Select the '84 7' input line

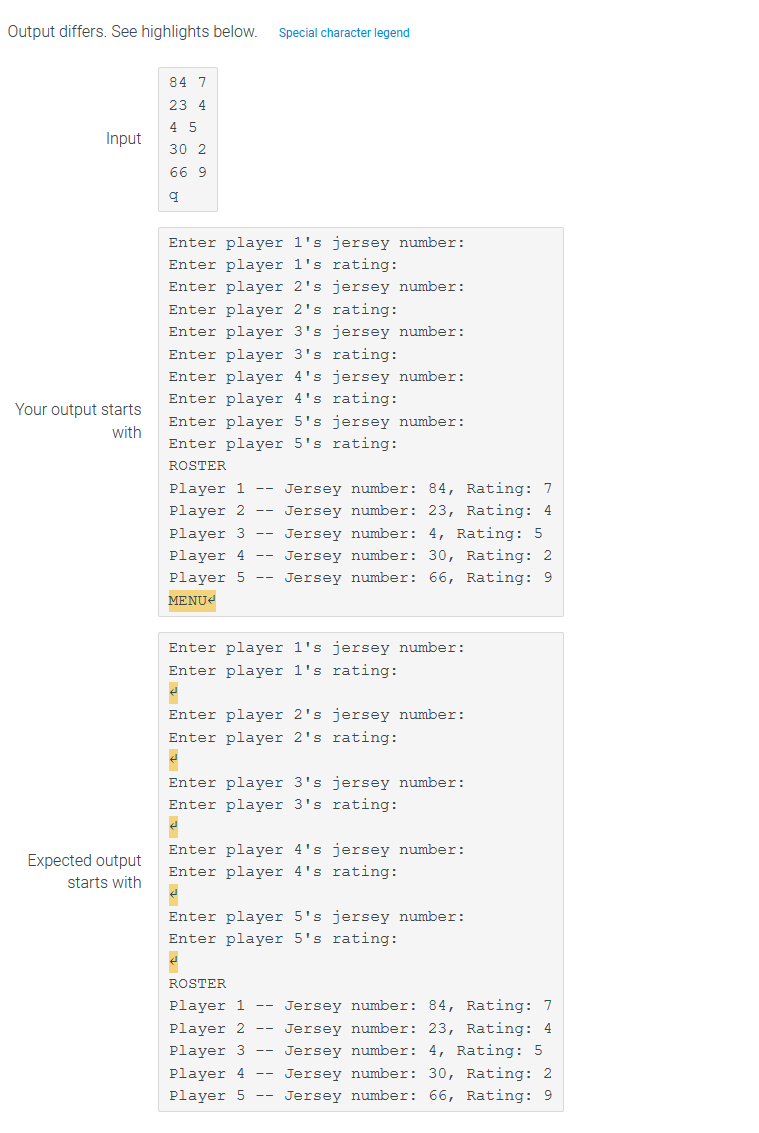[x=187, y=82]
